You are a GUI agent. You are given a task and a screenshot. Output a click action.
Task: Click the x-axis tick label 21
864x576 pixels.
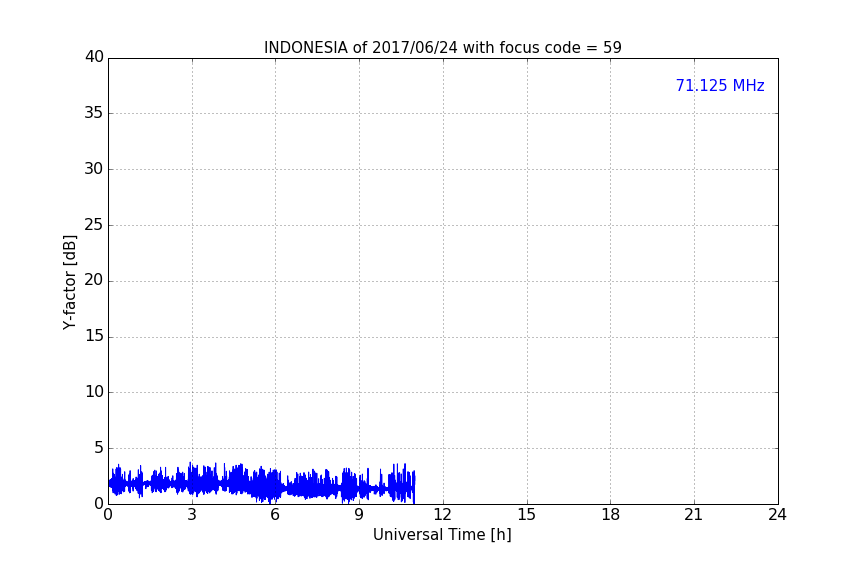click(x=694, y=515)
